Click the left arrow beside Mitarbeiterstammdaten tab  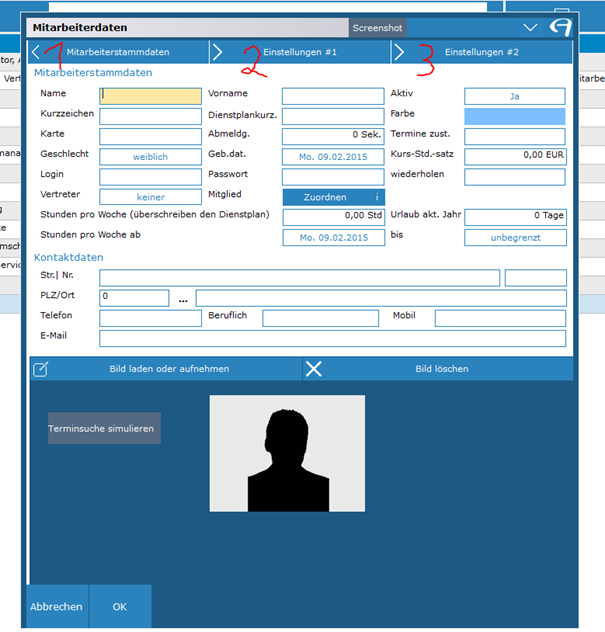pos(38,51)
